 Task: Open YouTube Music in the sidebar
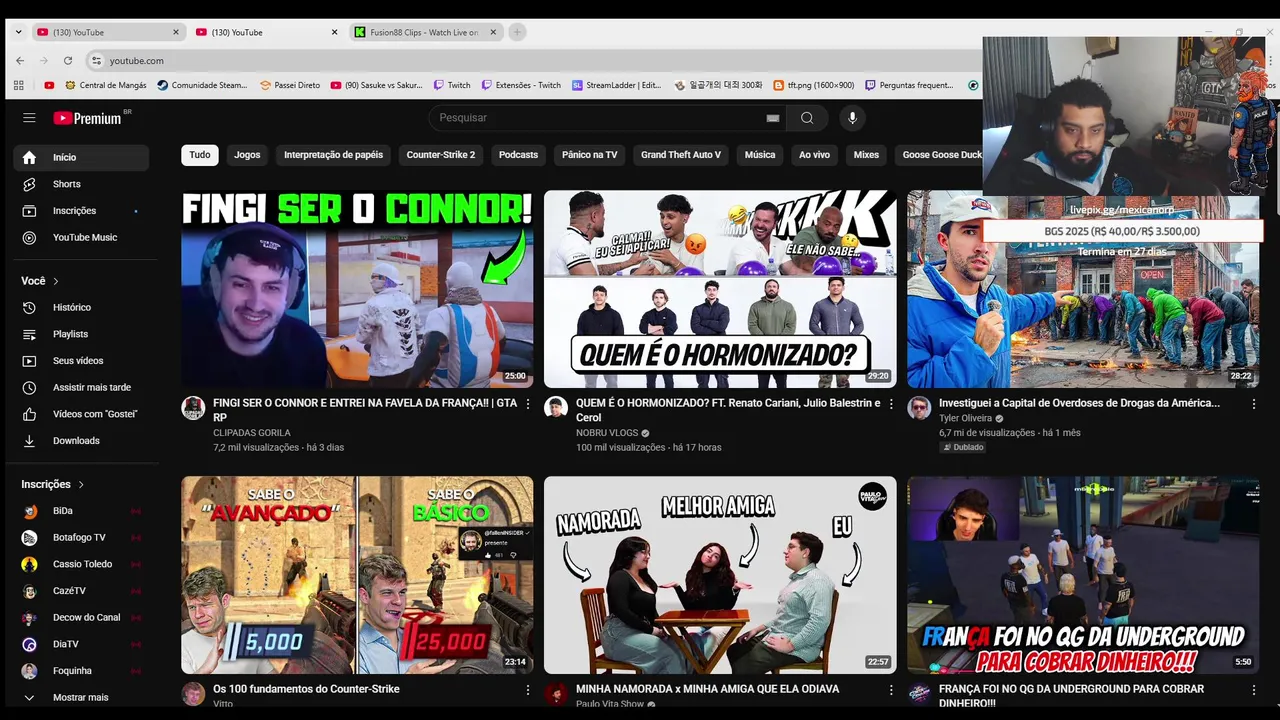pyautogui.click(x=81, y=237)
